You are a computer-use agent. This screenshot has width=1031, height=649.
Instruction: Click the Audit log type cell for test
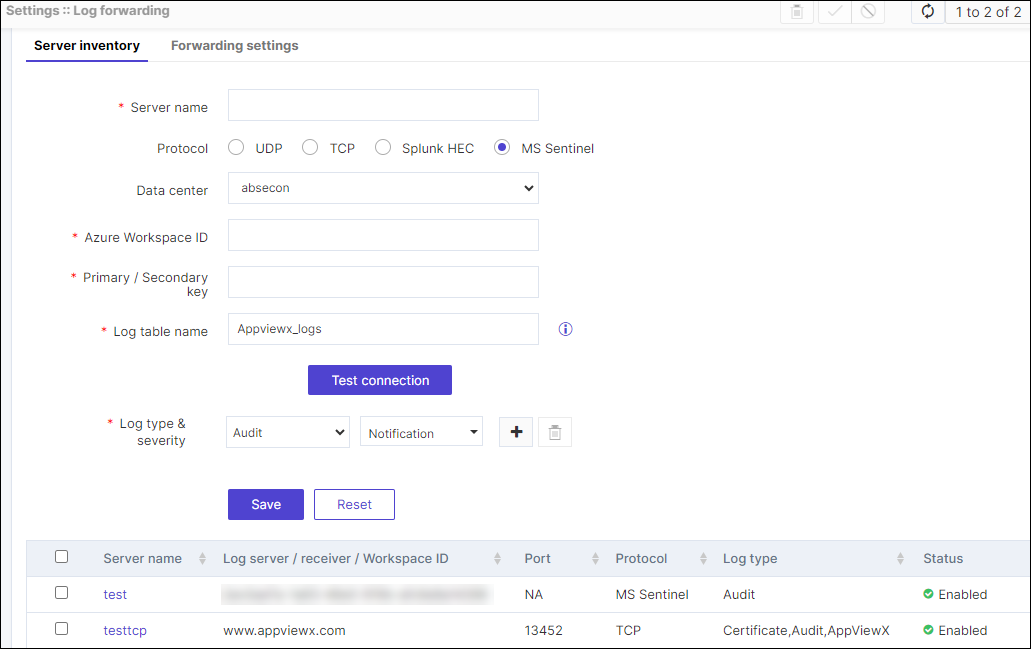(739, 594)
